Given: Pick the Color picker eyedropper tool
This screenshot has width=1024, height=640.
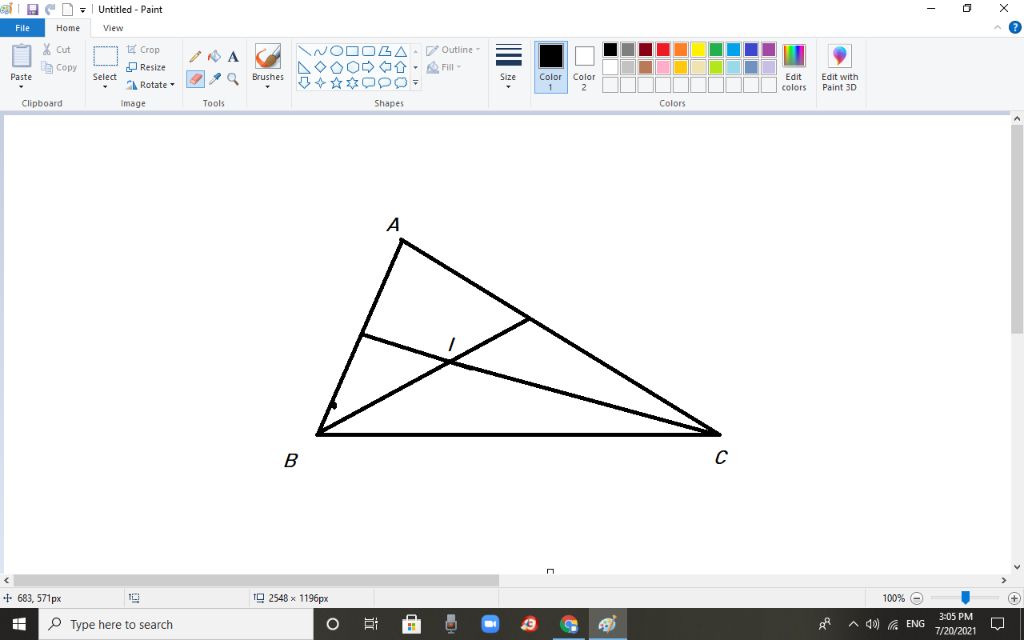Looking at the screenshot, I should pyautogui.click(x=214, y=79).
